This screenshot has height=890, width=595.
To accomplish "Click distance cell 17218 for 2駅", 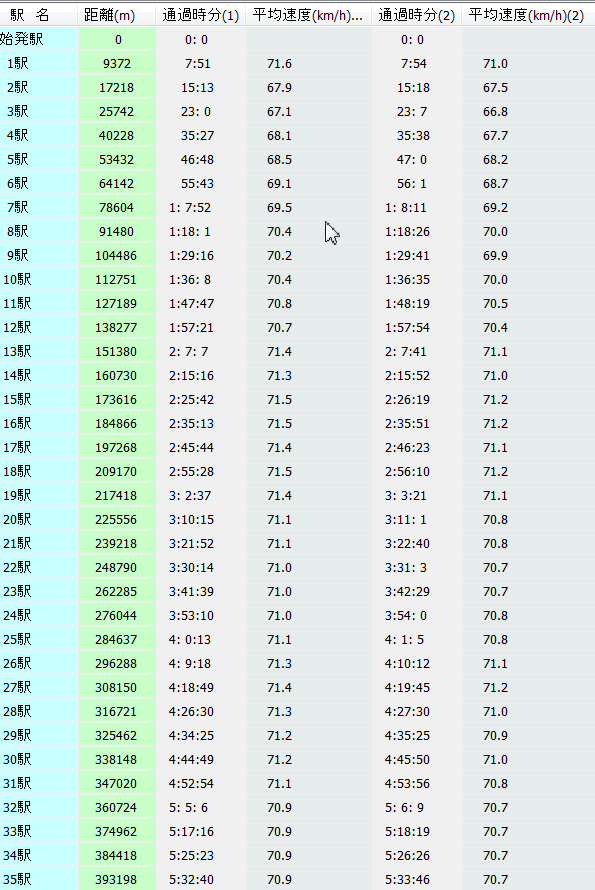I will [x=116, y=87].
